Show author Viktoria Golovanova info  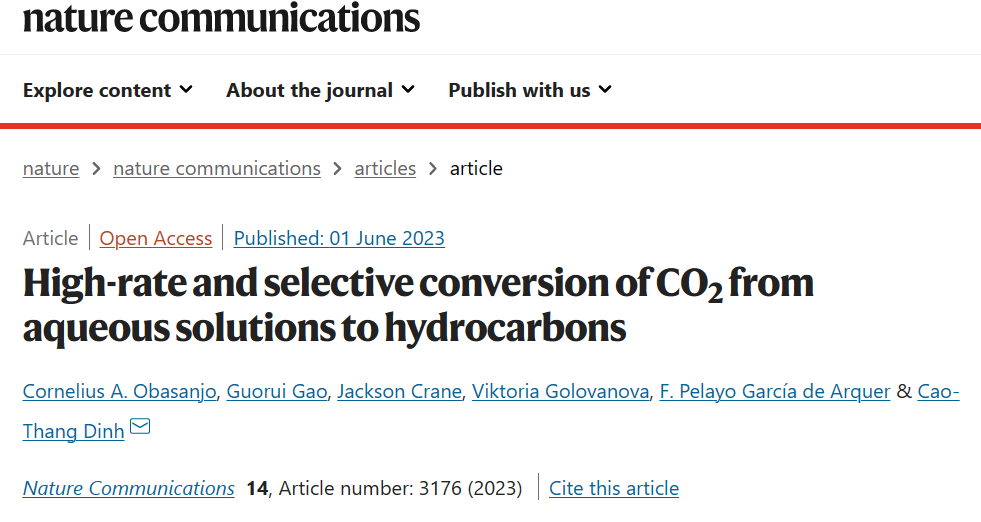click(561, 391)
